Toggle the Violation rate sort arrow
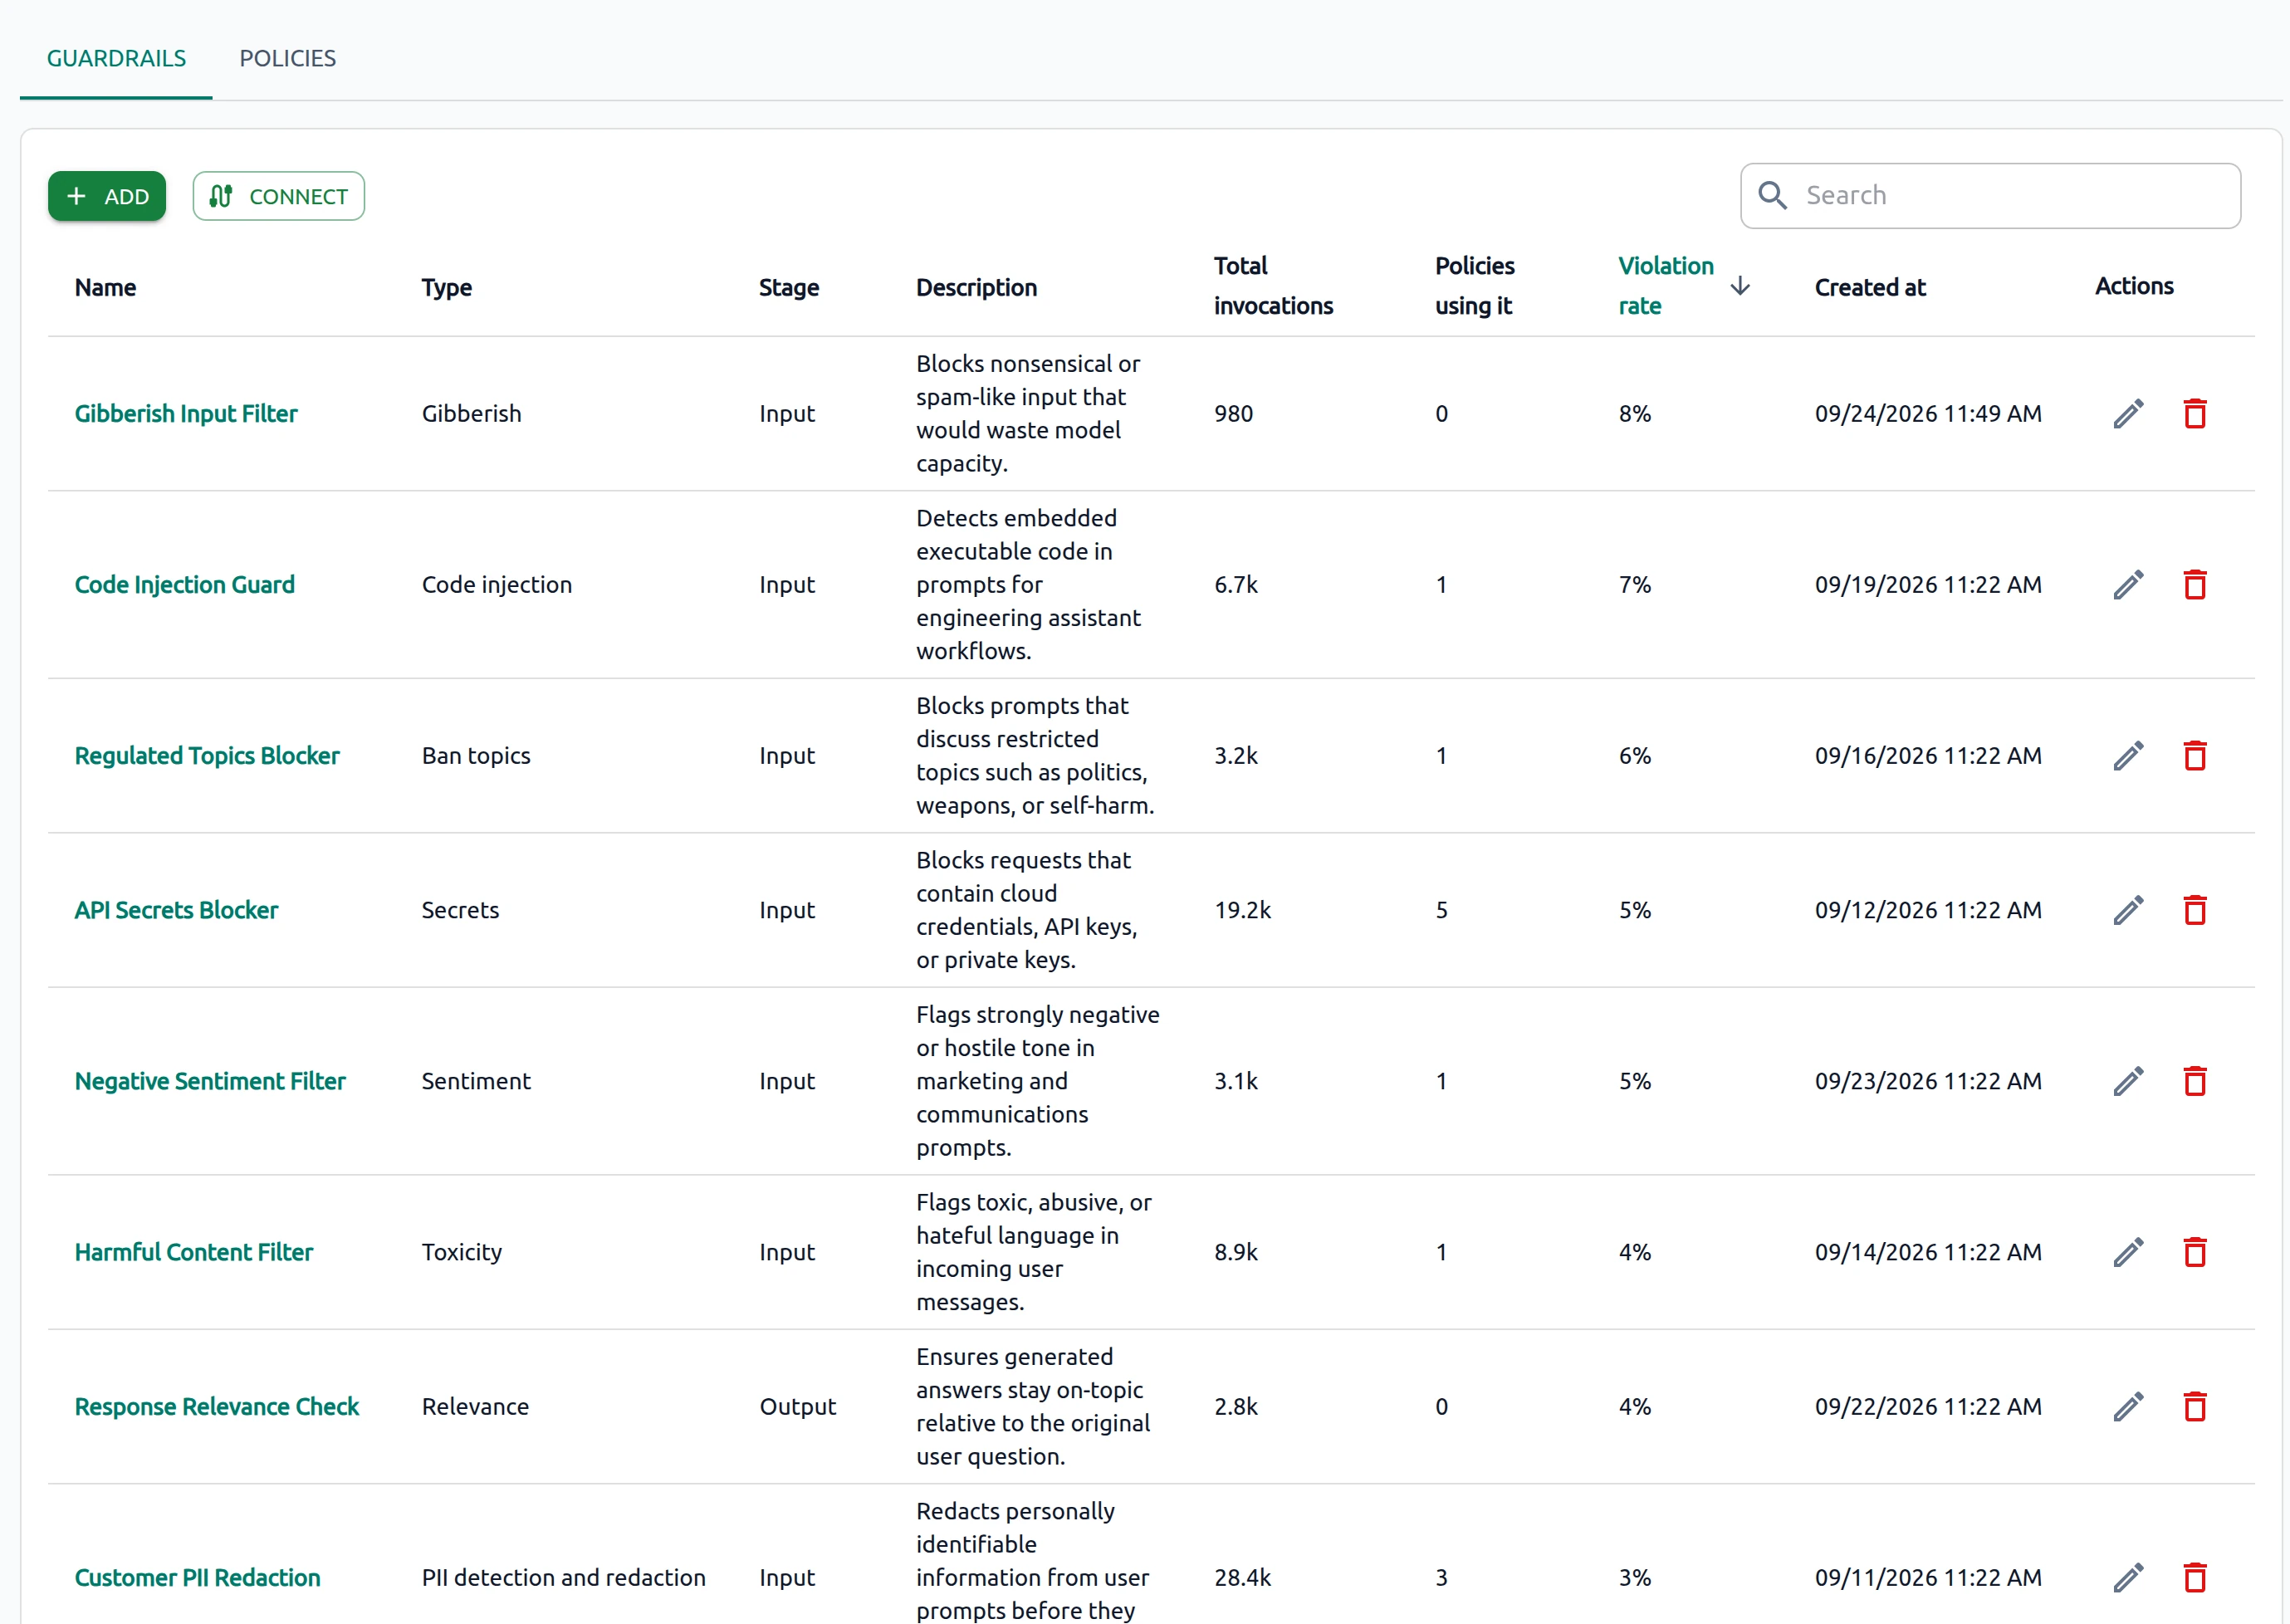The height and width of the screenshot is (1624, 2290). (1740, 286)
